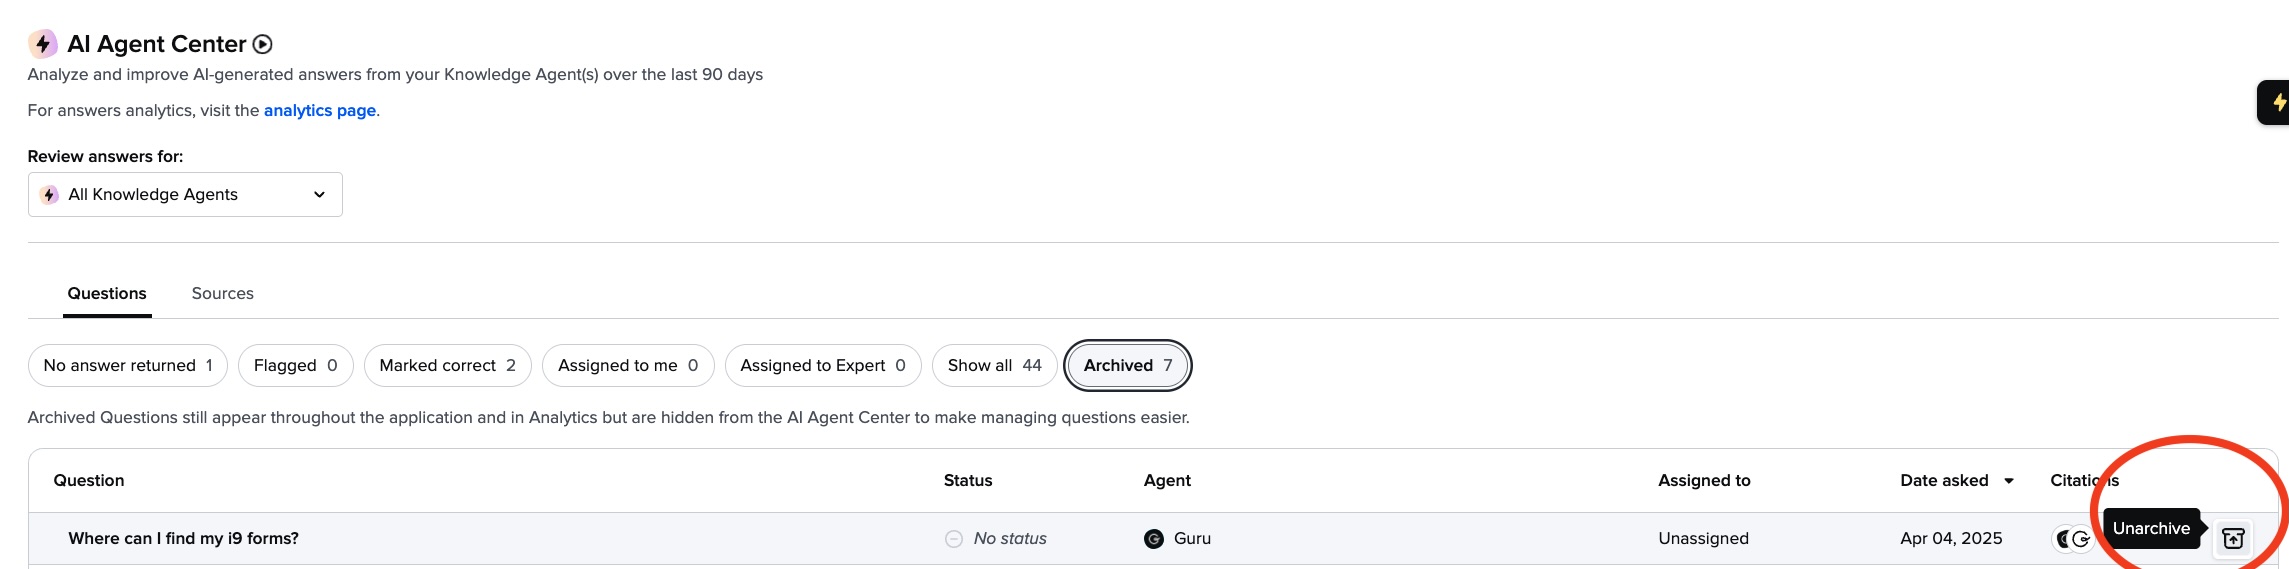The image size is (2289, 569).
Task: Select the Show all 44 filter
Action: (994, 365)
